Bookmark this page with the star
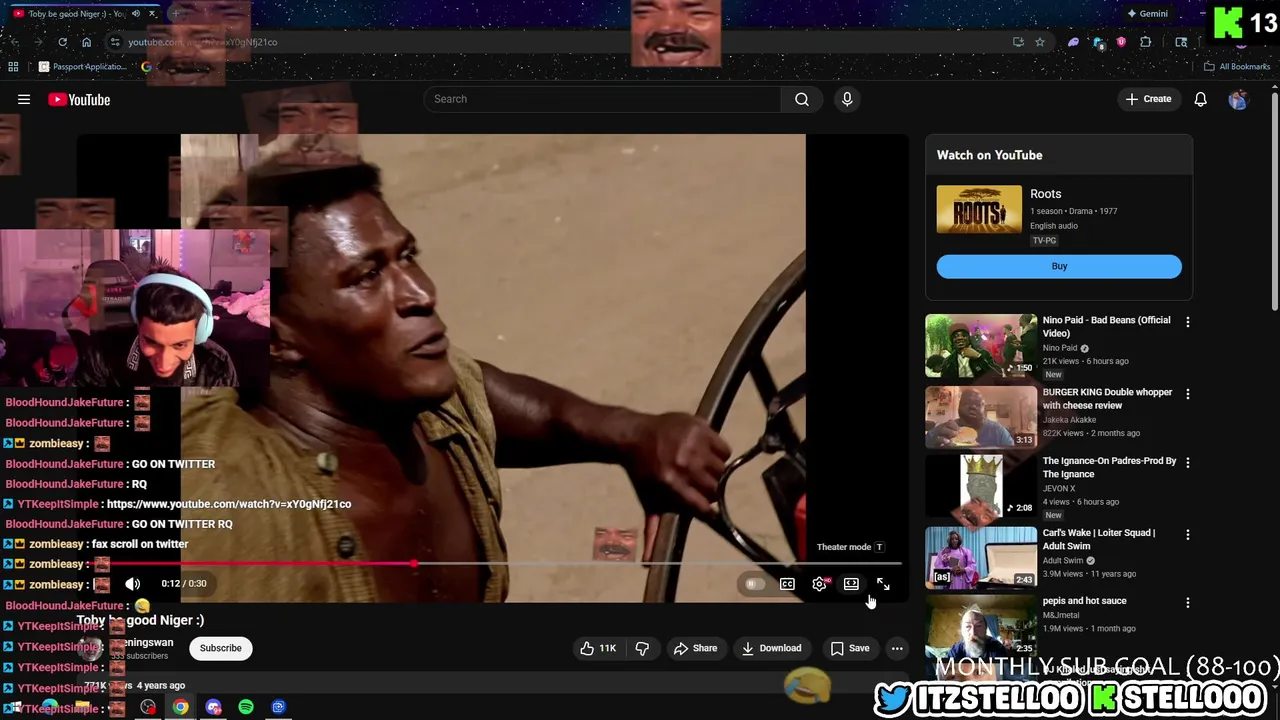The image size is (1280, 720). (x=1040, y=42)
